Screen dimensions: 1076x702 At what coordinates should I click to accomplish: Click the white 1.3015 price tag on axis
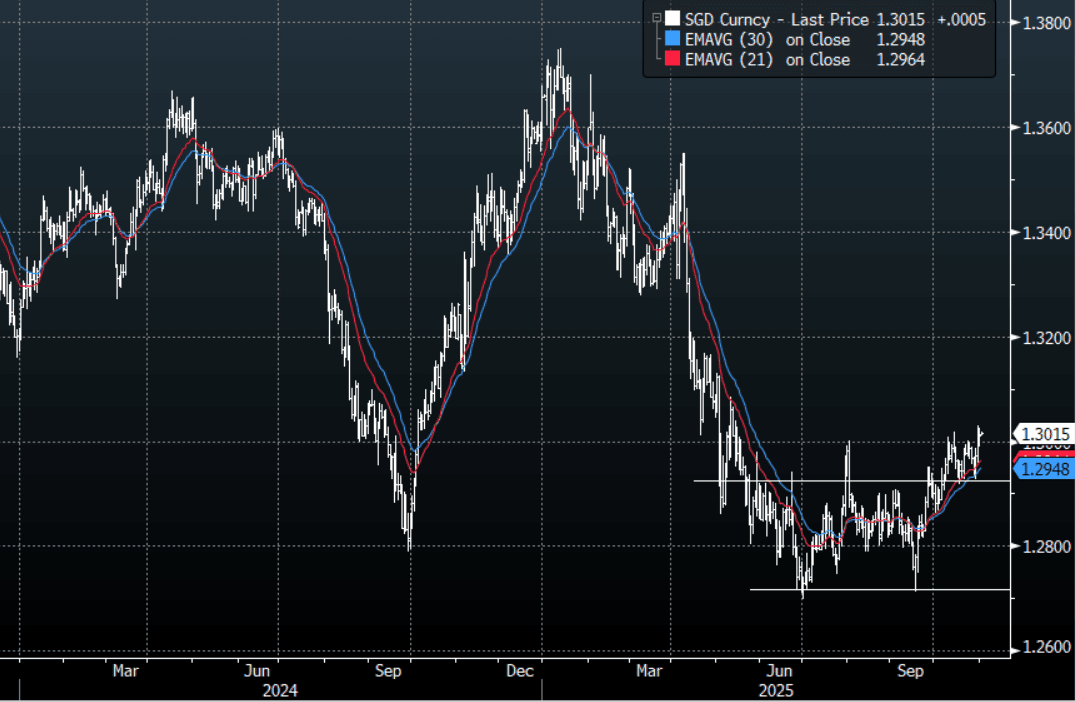point(1044,434)
